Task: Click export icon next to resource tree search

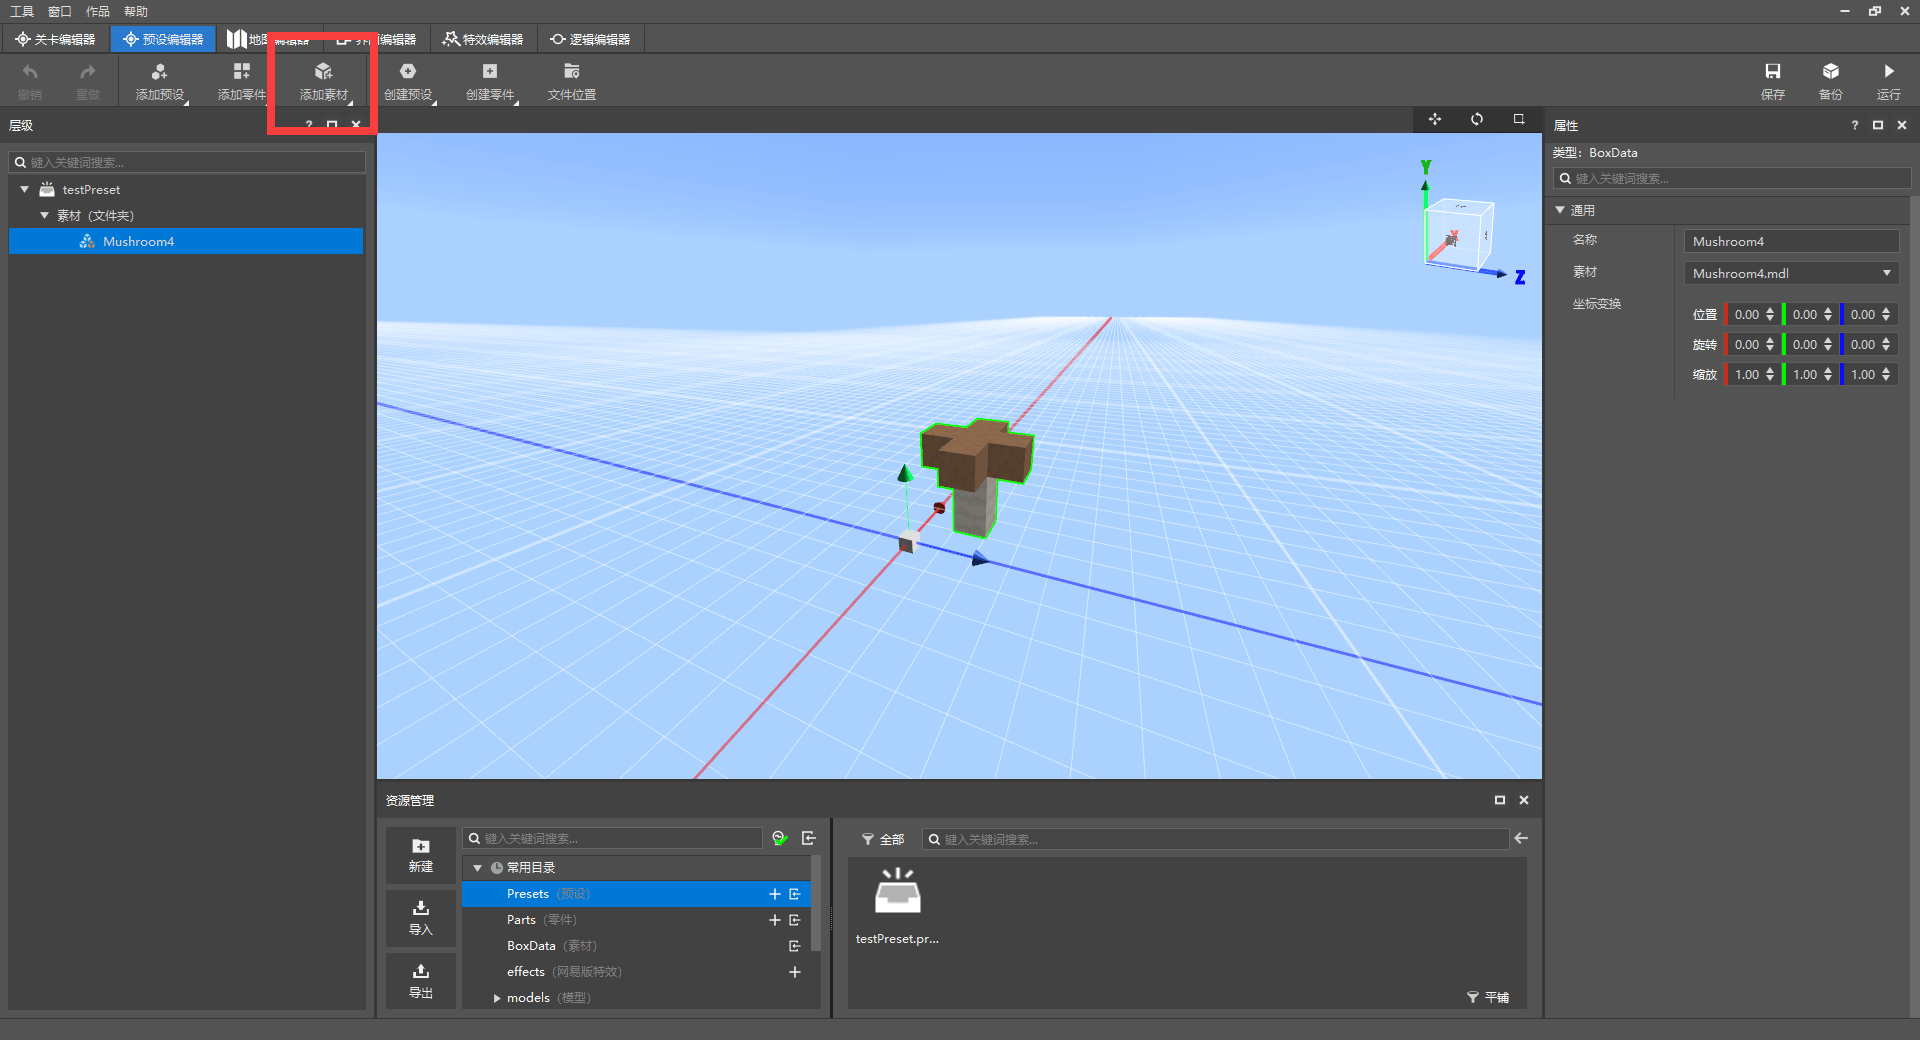Action: tap(809, 838)
